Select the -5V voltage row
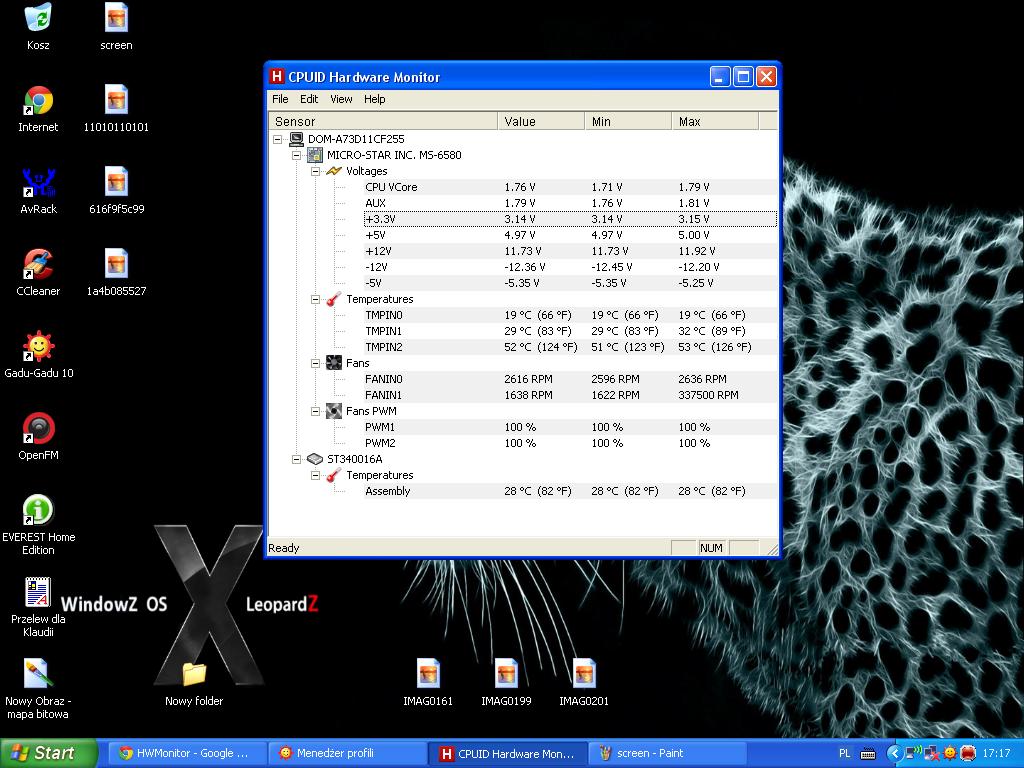The height and width of the screenshot is (768, 1024). click(x=570, y=283)
